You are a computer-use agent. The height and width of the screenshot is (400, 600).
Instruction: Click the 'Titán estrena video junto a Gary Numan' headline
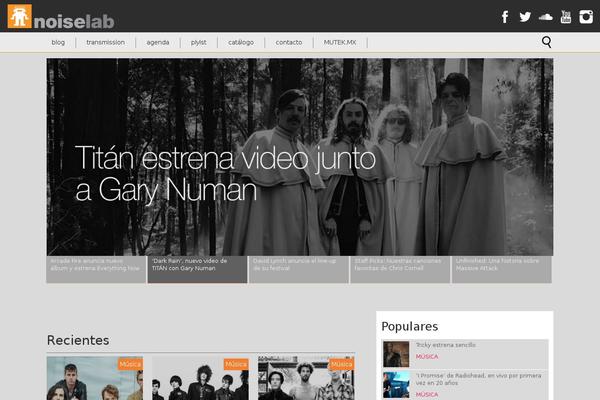click(225, 173)
